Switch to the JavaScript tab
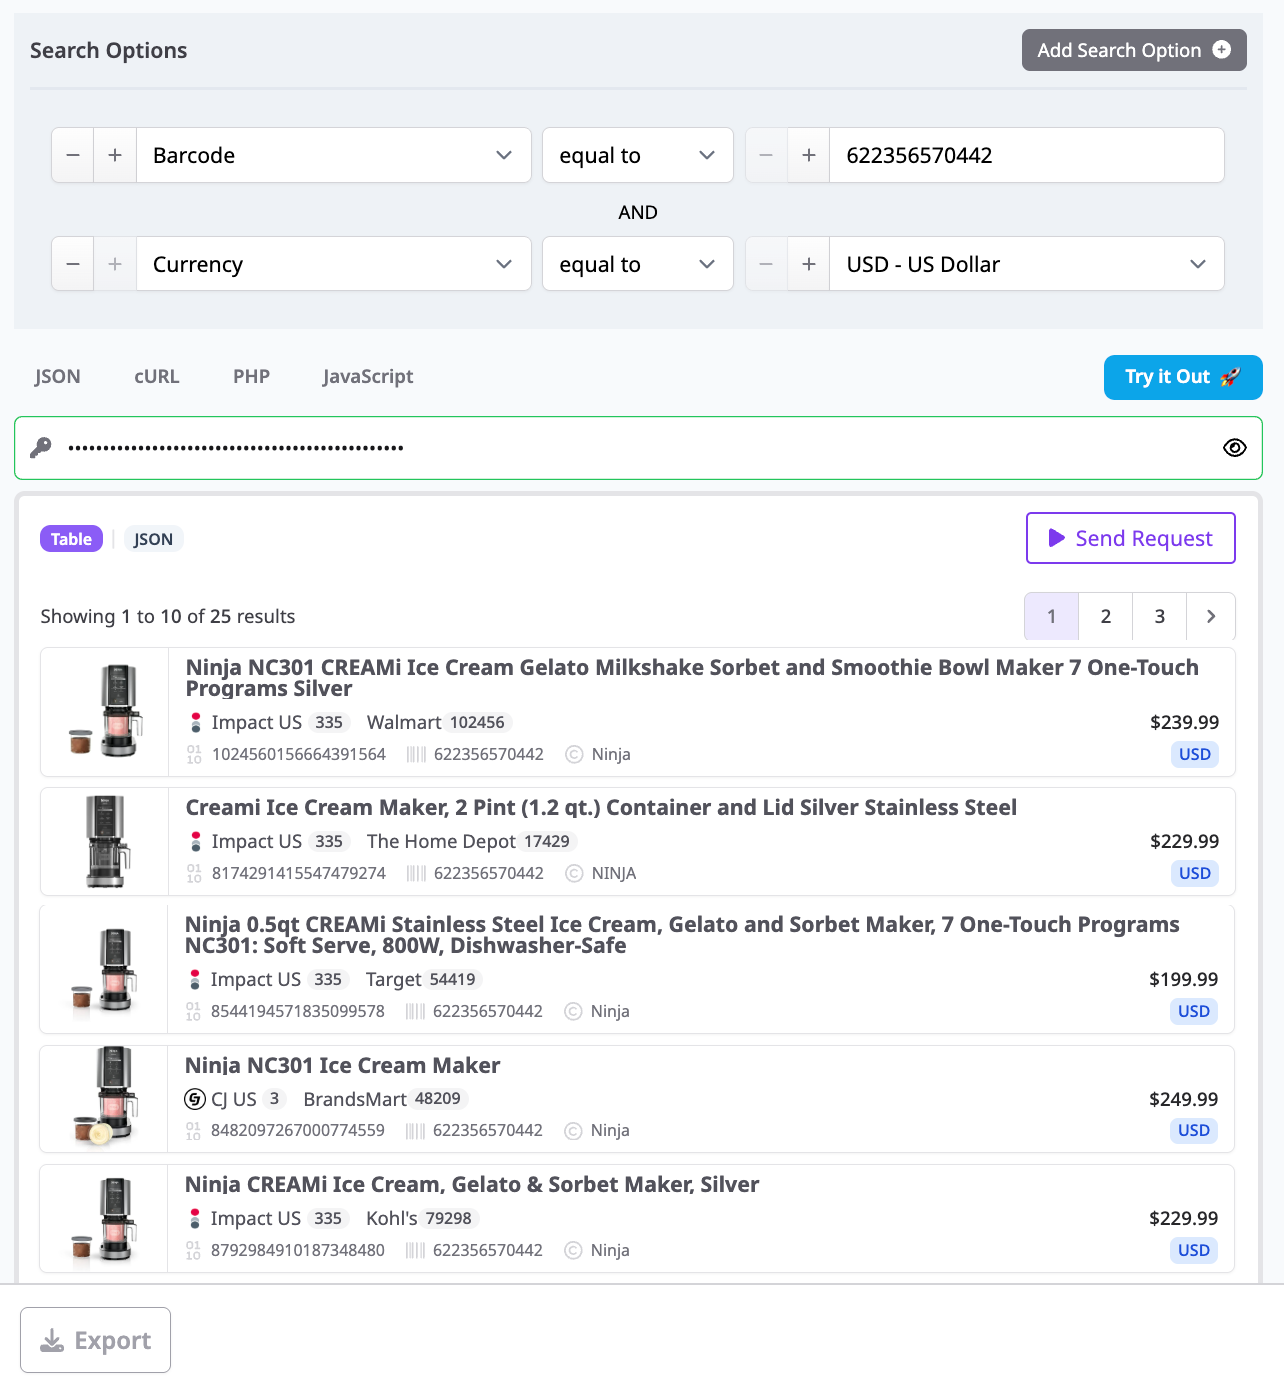The width and height of the screenshot is (1284, 1380). tap(368, 376)
